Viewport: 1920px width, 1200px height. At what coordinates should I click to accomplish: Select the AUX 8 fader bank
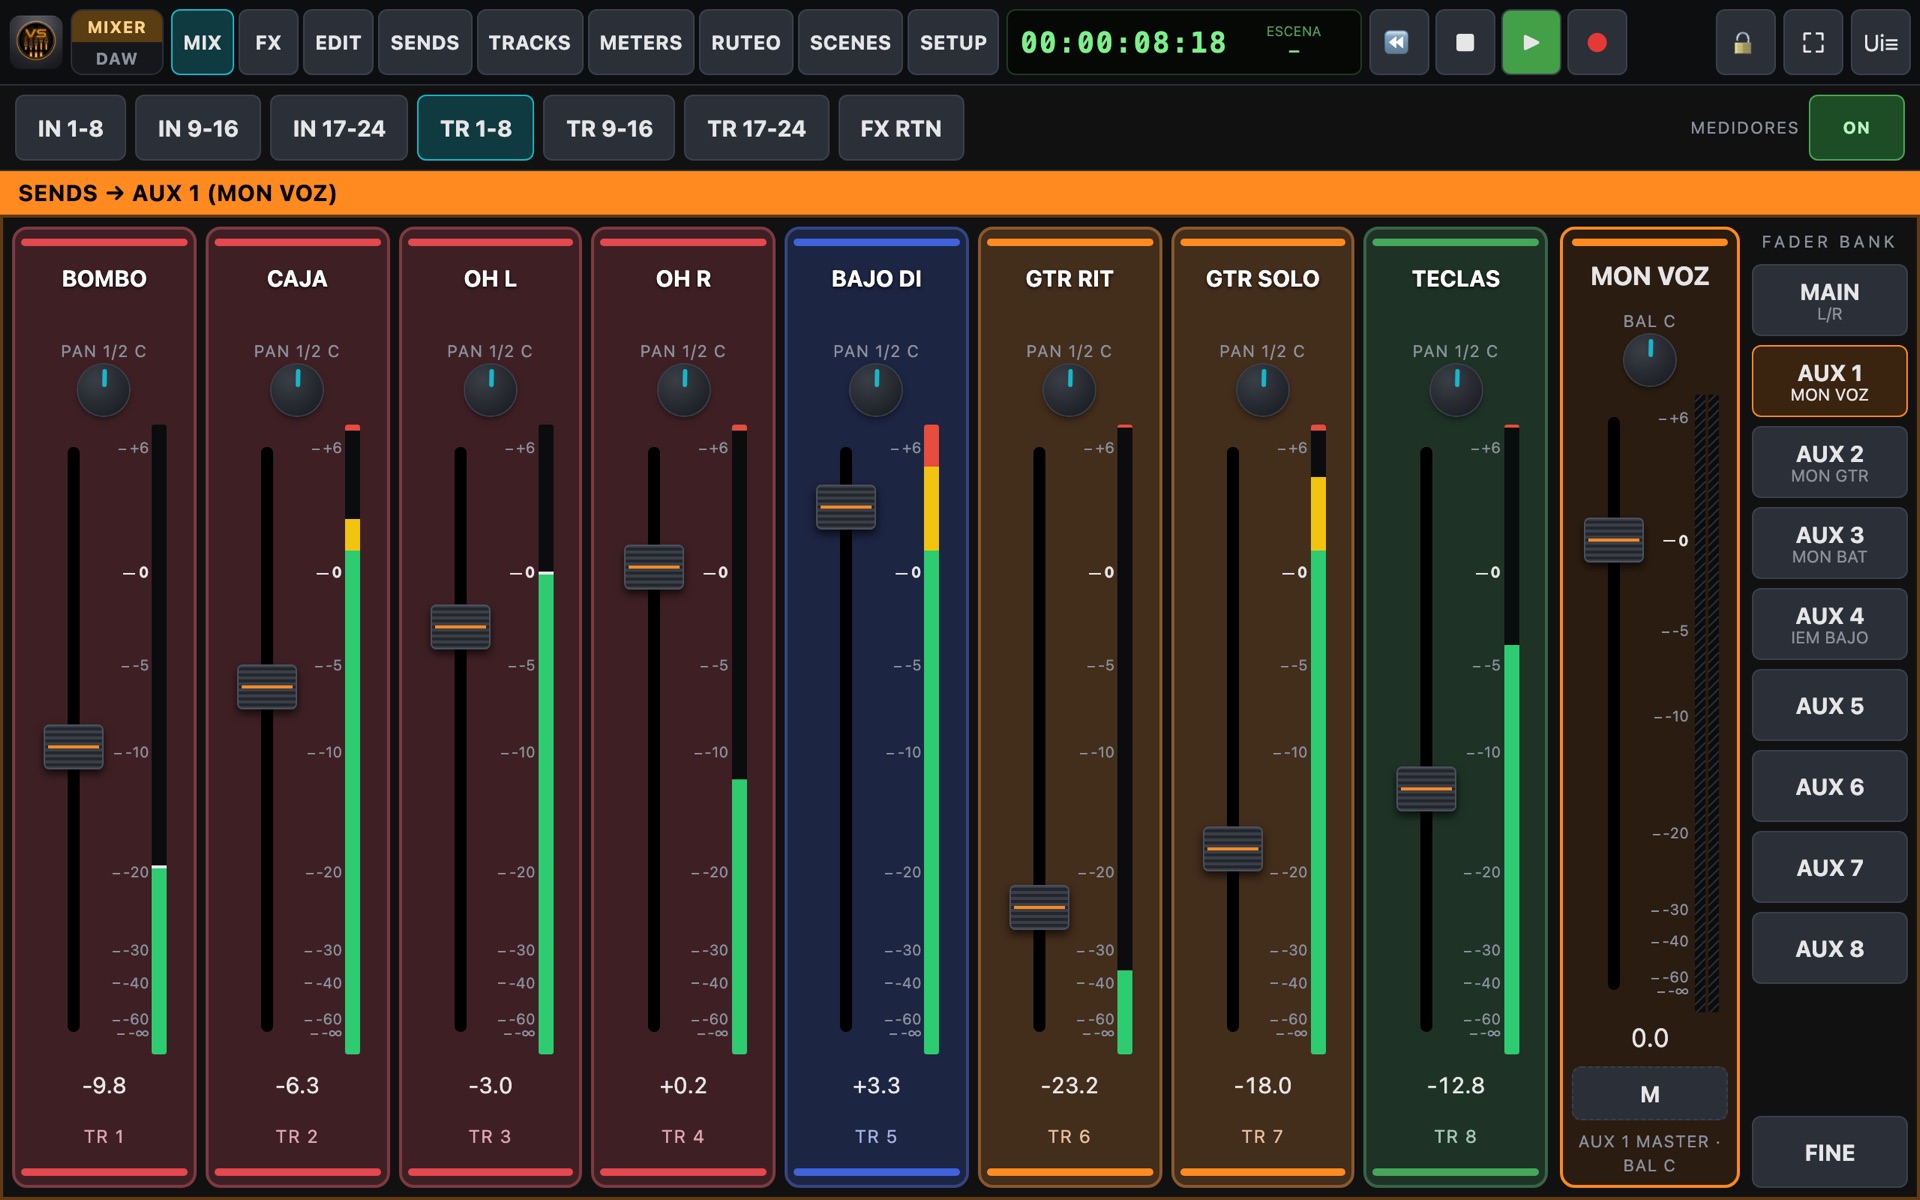pyautogui.click(x=1829, y=948)
